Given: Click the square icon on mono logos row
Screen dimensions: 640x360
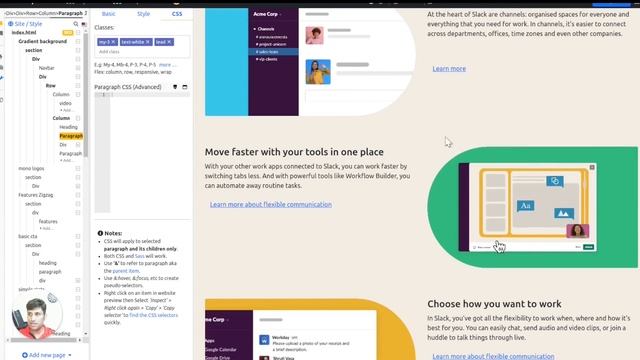Looking at the screenshot, I should 78,169.
